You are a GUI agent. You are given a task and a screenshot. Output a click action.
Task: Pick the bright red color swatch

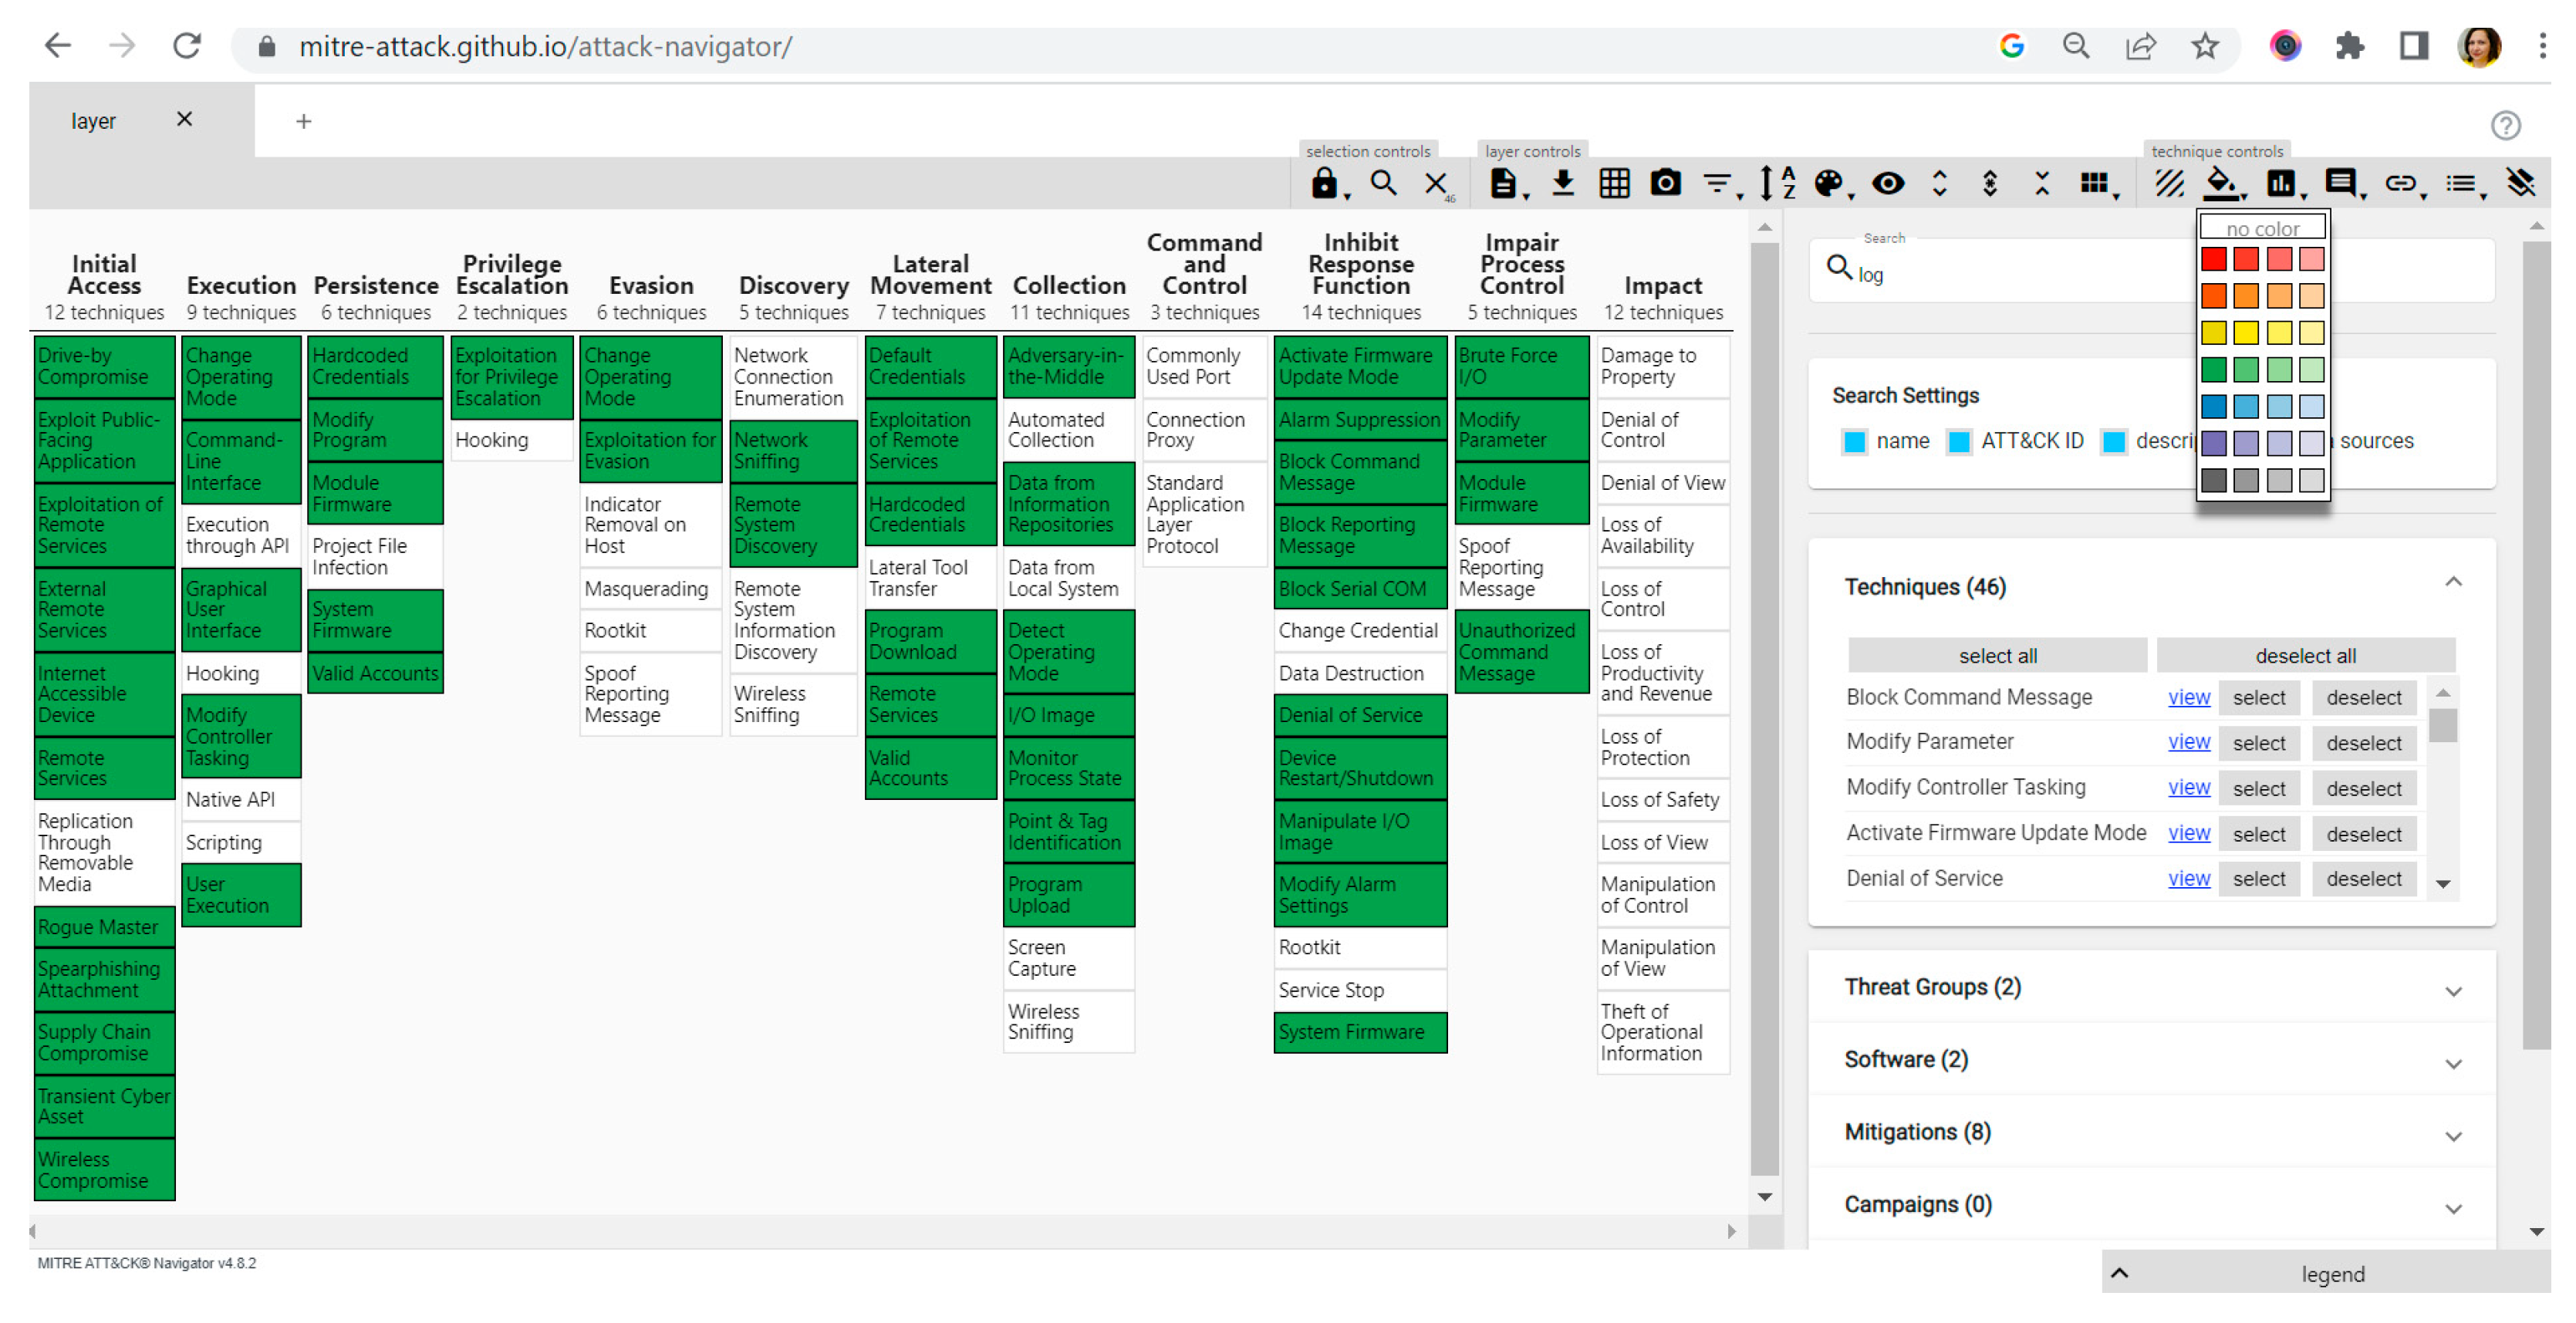pyautogui.click(x=2213, y=260)
